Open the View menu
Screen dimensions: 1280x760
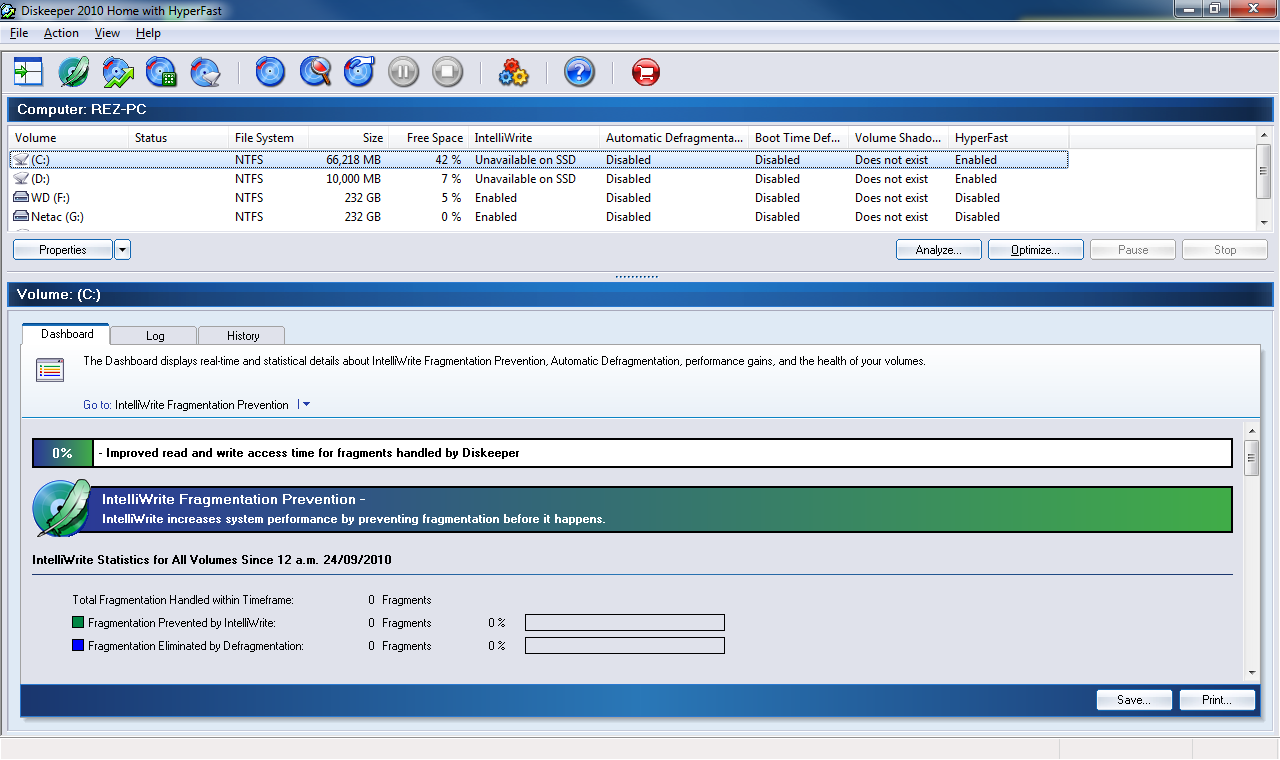(107, 33)
